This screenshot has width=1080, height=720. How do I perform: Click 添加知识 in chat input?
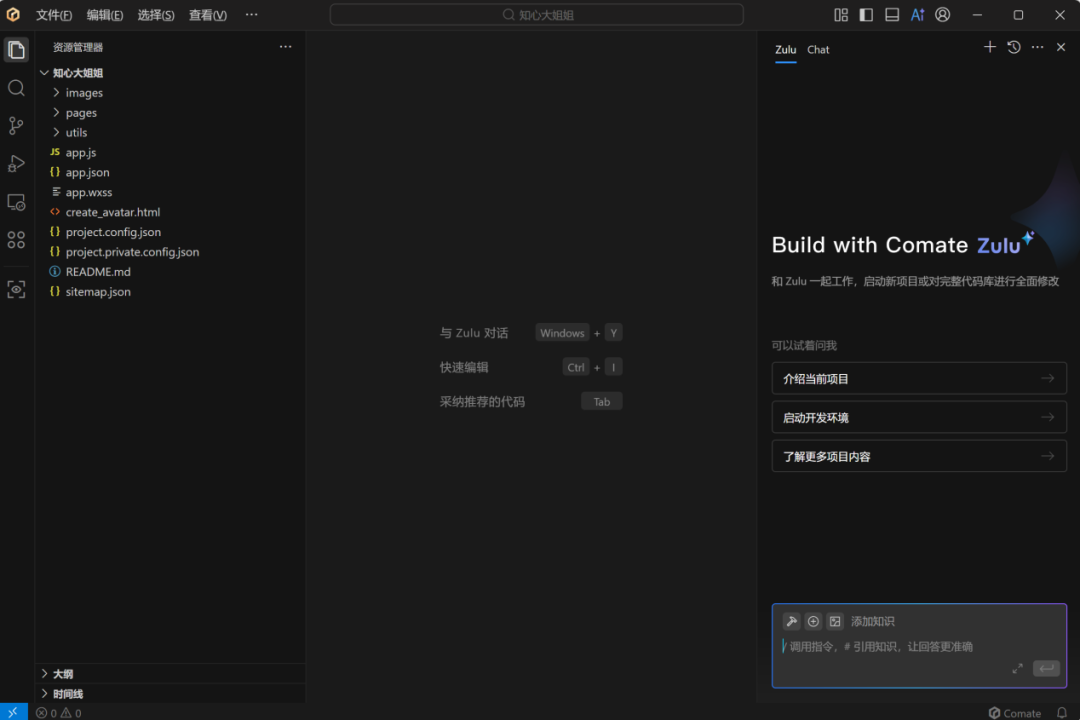click(x=873, y=621)
